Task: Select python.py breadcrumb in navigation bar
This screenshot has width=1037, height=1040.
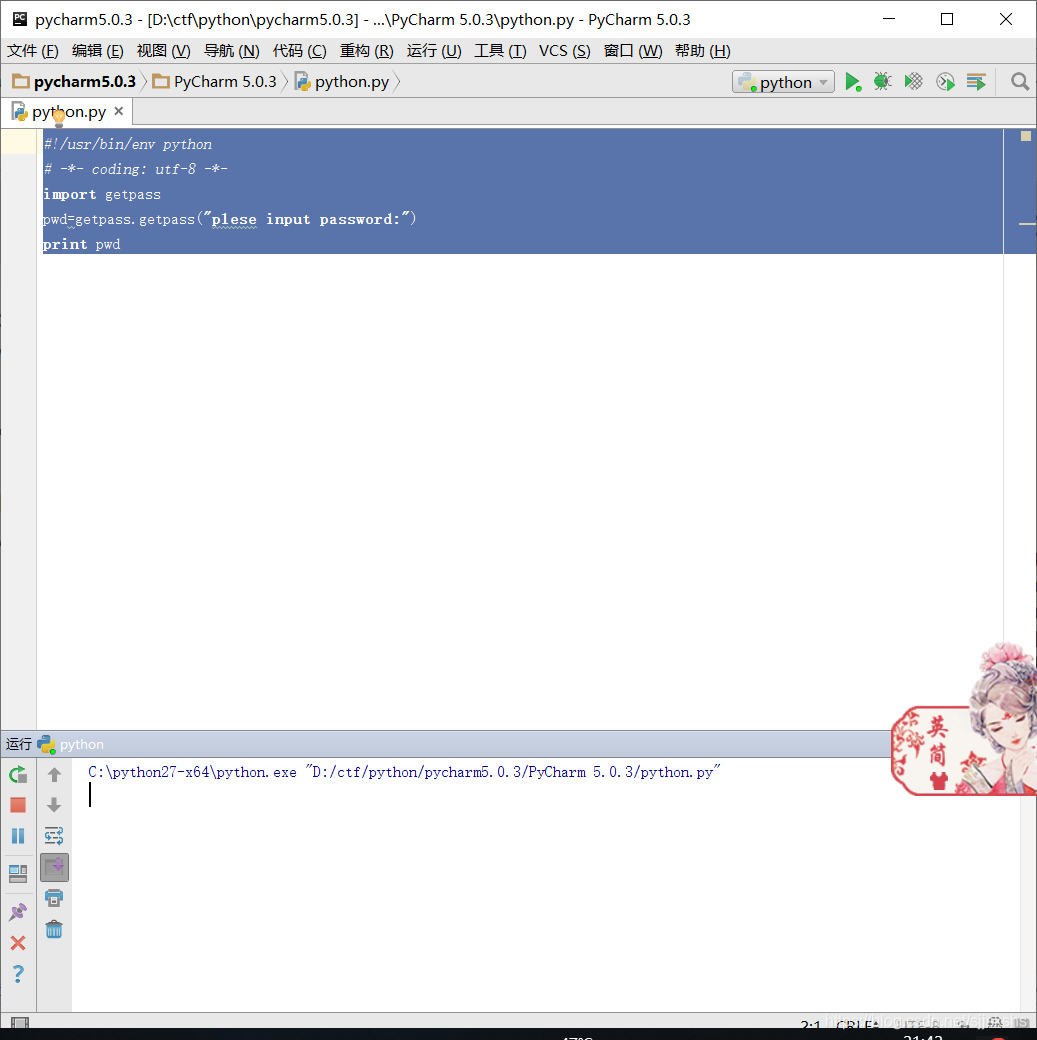Action: 342,82
